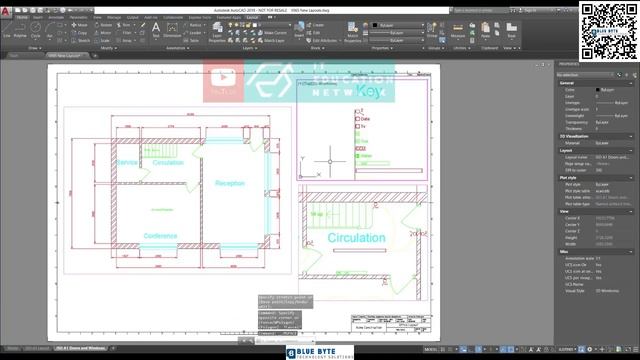This screenshot has height=360, width=640.
Task: Expand the Utilities panel
Action: tap(462, 48)
